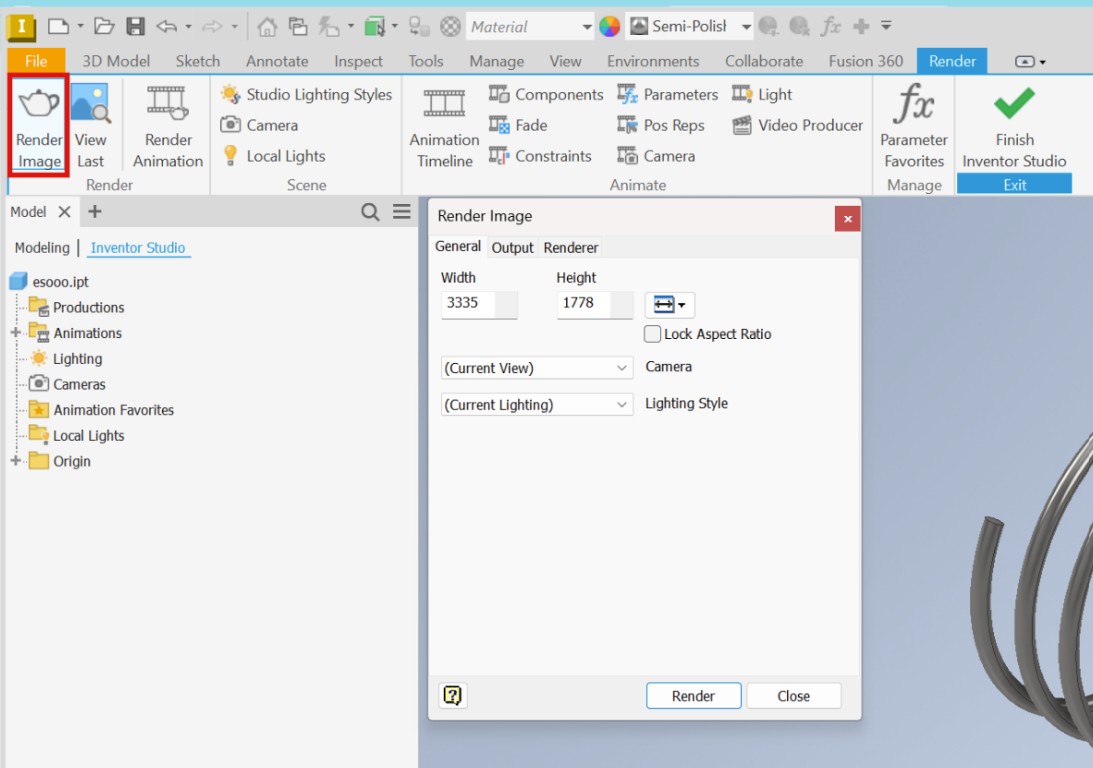Close the Model browser panel
The height and width of the screenshot is (768, 1093).
(x=64, y=212)
